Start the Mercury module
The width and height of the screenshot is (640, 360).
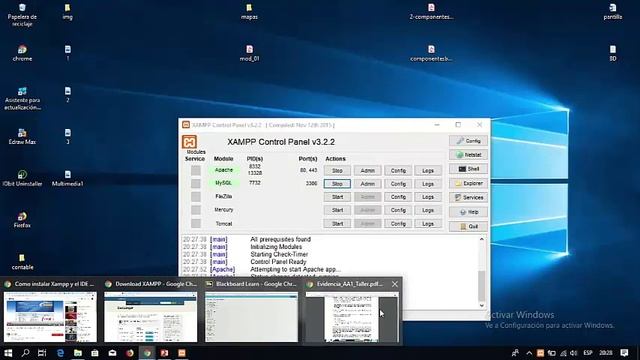(x=337, y=210)
